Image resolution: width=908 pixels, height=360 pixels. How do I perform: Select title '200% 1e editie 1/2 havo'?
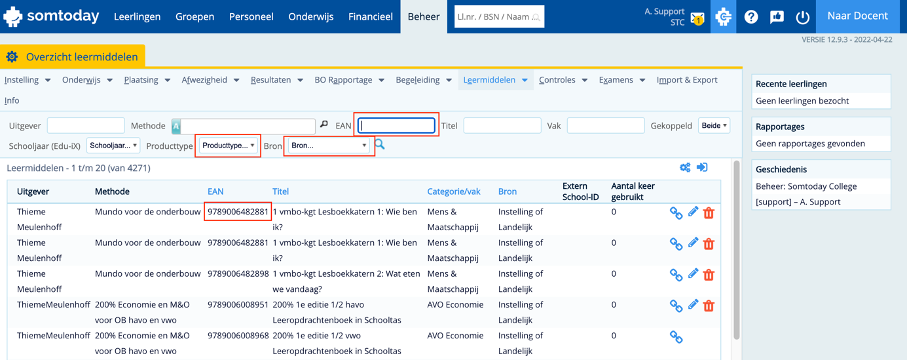point(318,304)
